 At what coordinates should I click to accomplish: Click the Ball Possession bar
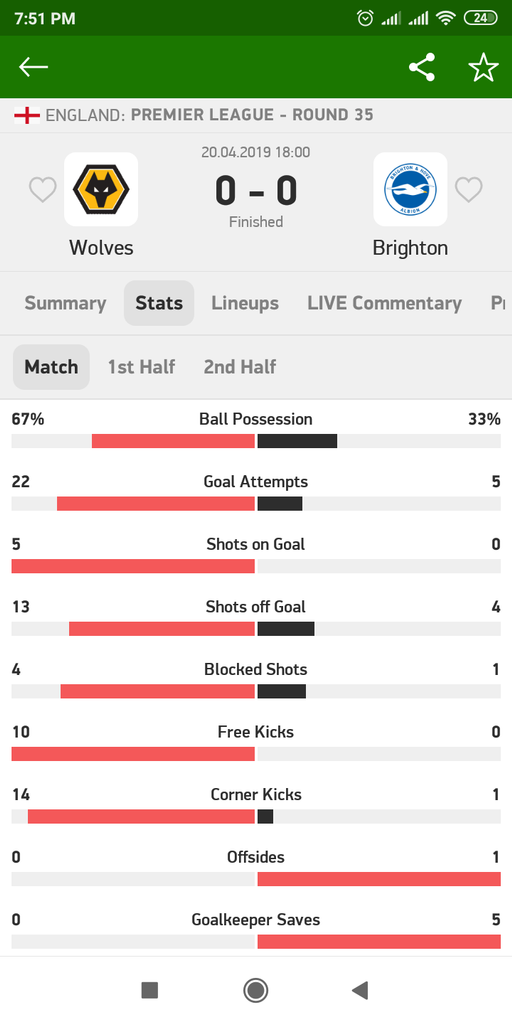coord(256,441)
